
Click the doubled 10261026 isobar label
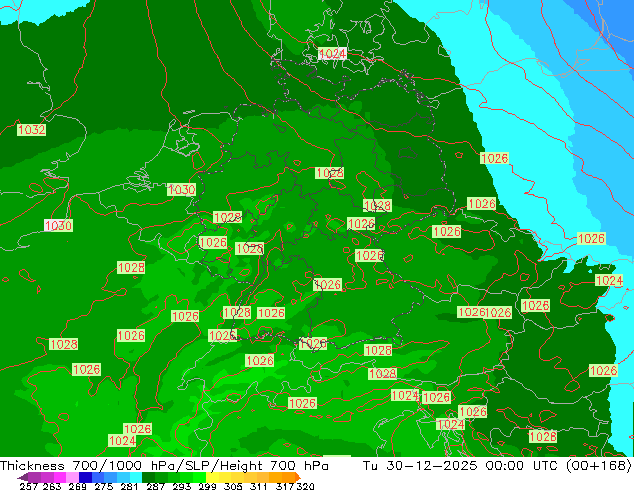click(x=484, y=312)
